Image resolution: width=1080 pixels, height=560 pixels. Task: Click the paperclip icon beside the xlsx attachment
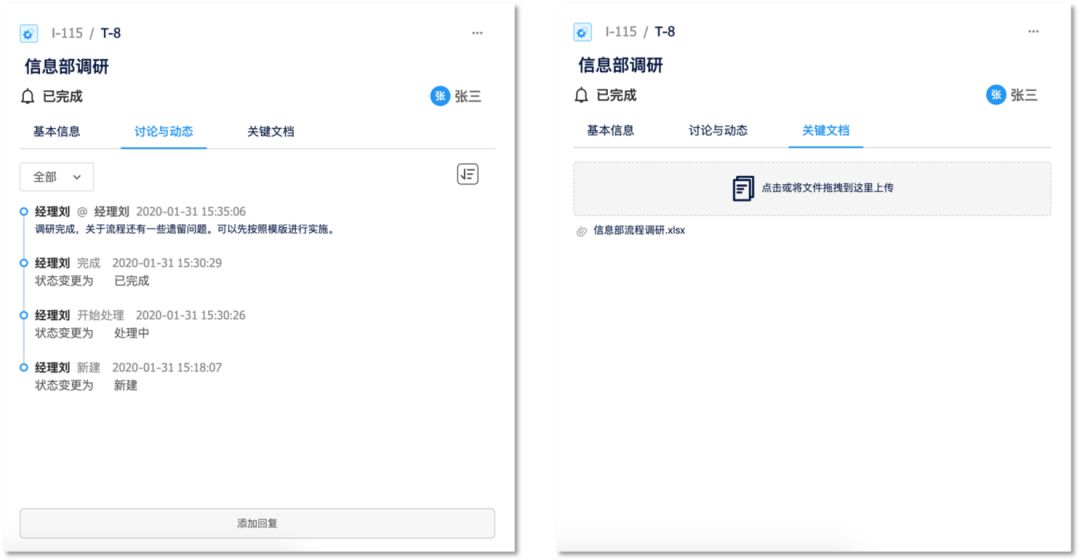click(582, 231)
